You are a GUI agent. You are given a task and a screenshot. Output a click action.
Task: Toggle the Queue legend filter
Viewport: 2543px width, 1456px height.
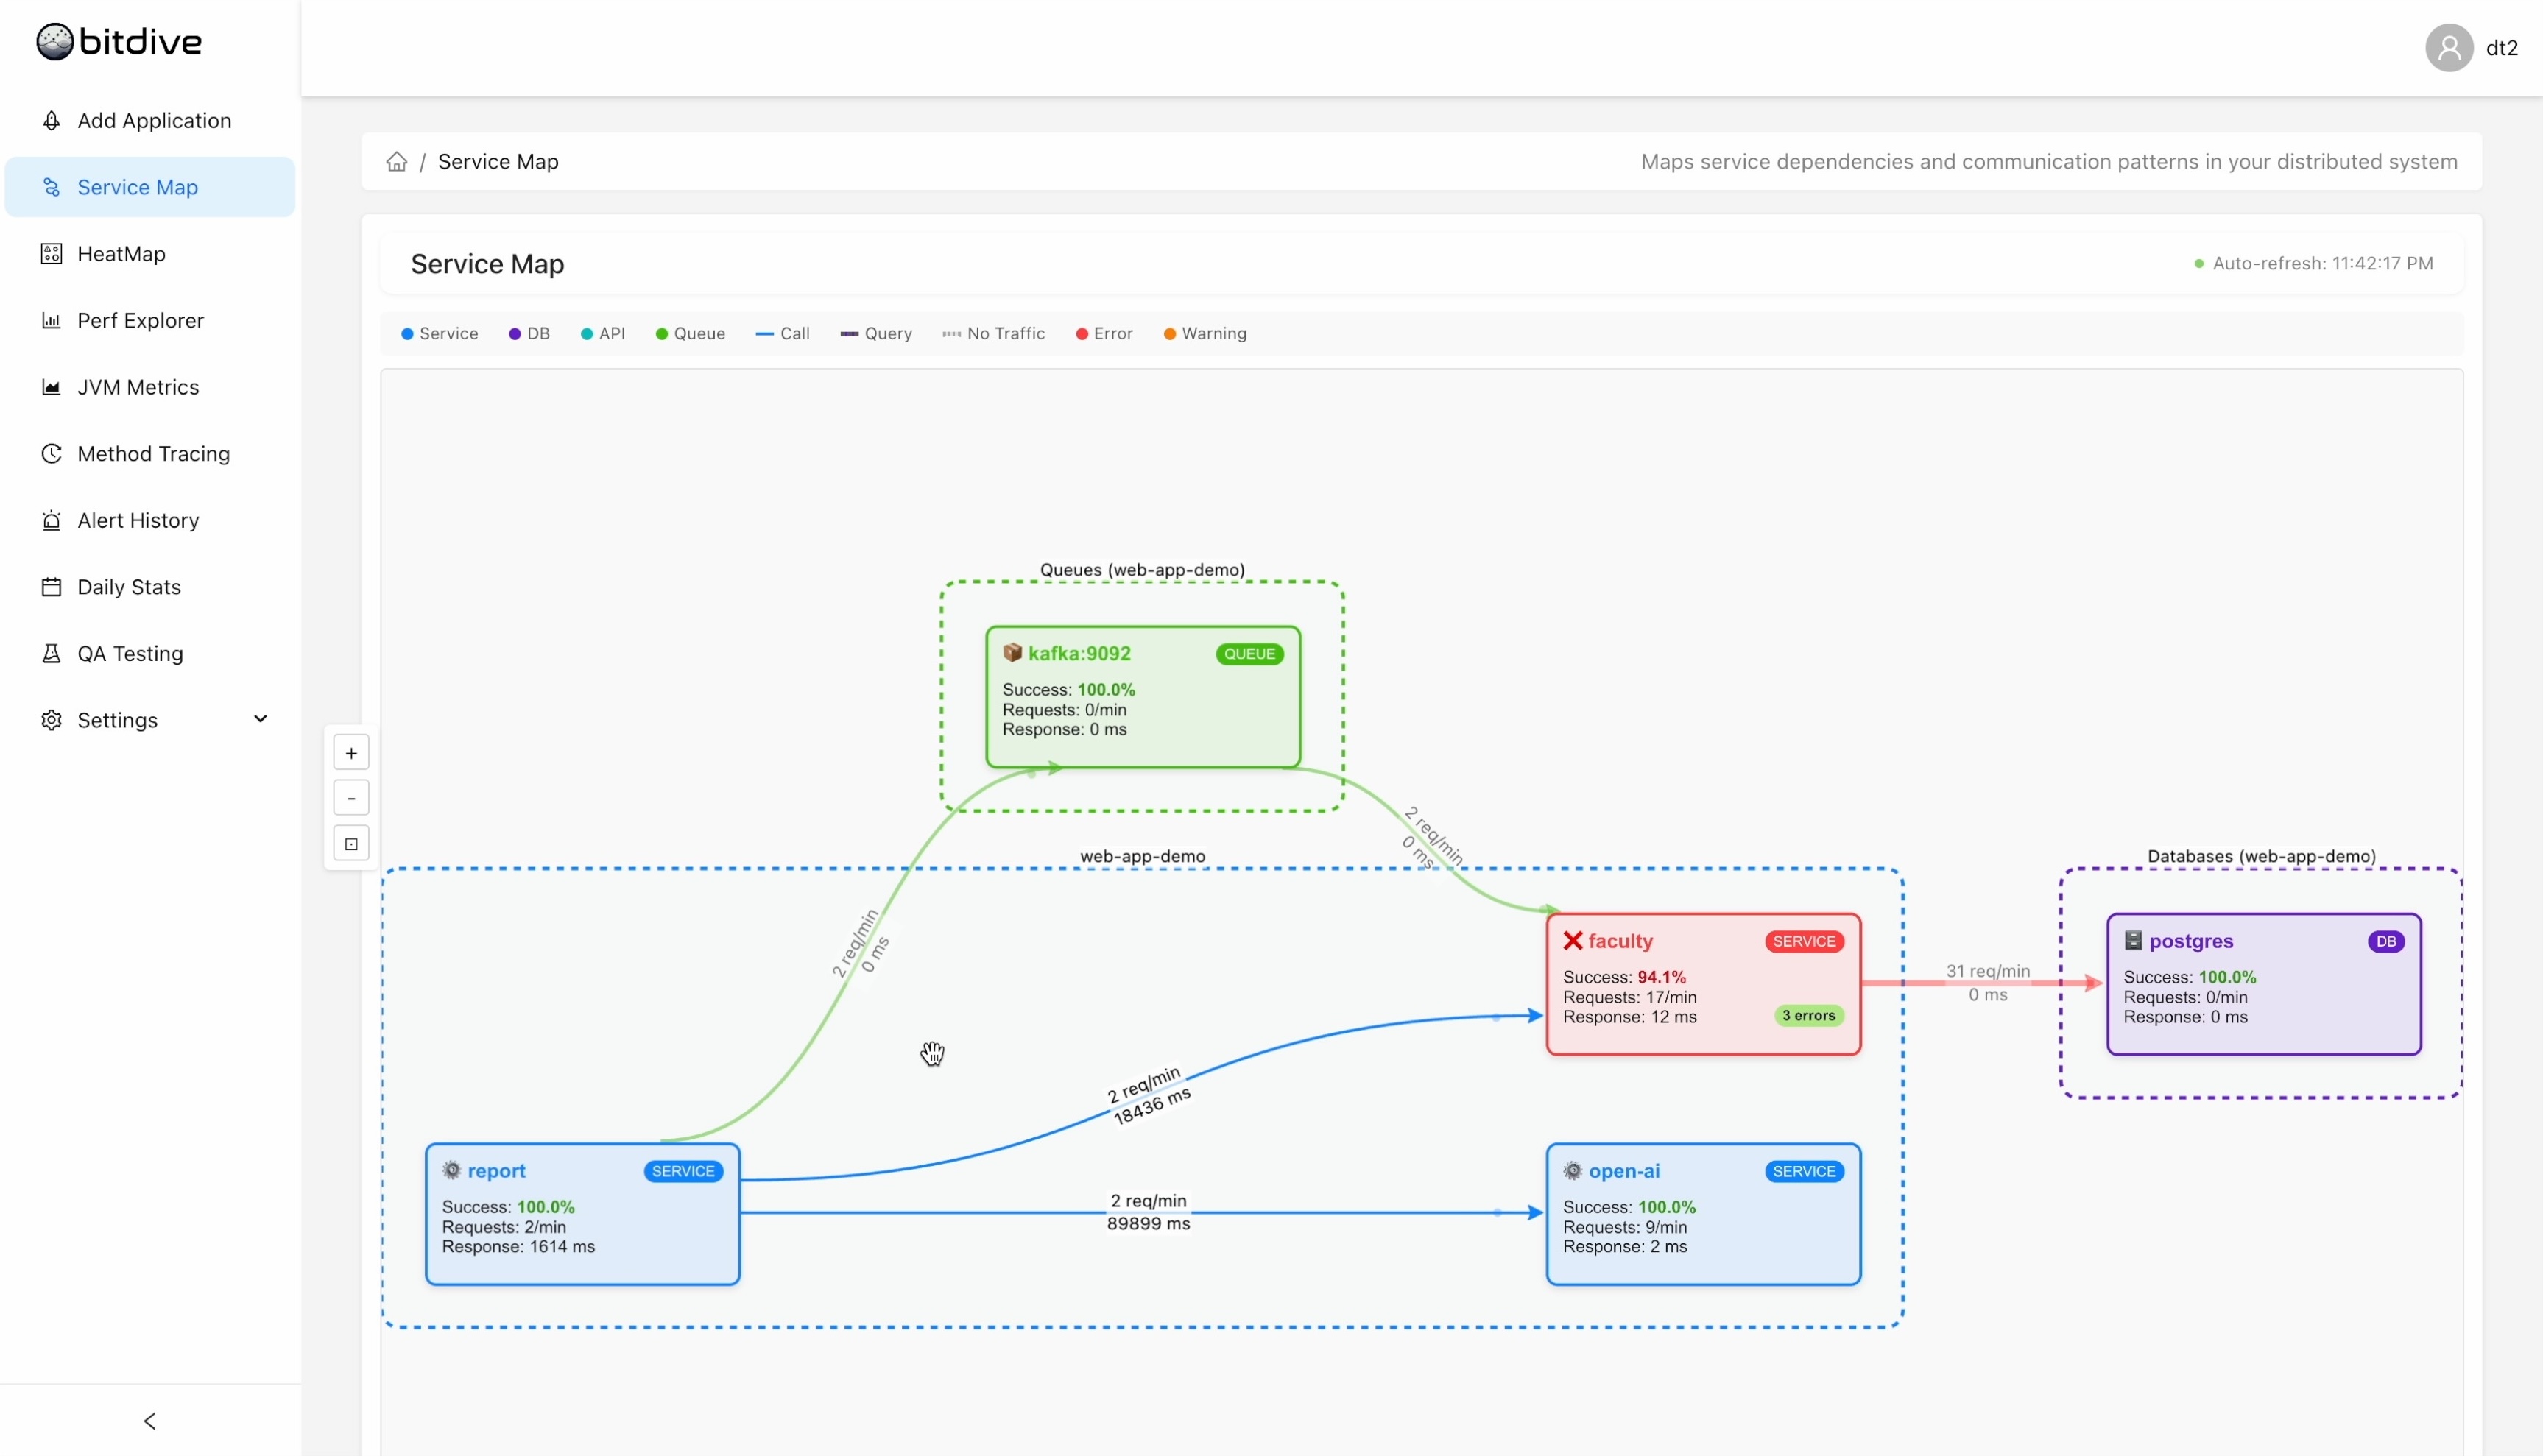(689, 333)
